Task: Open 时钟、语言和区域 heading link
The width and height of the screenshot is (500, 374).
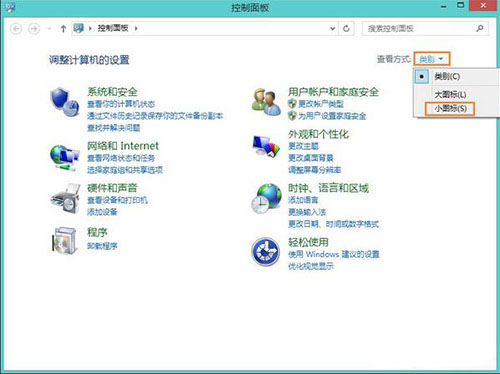Action: (x=329, y=188)
